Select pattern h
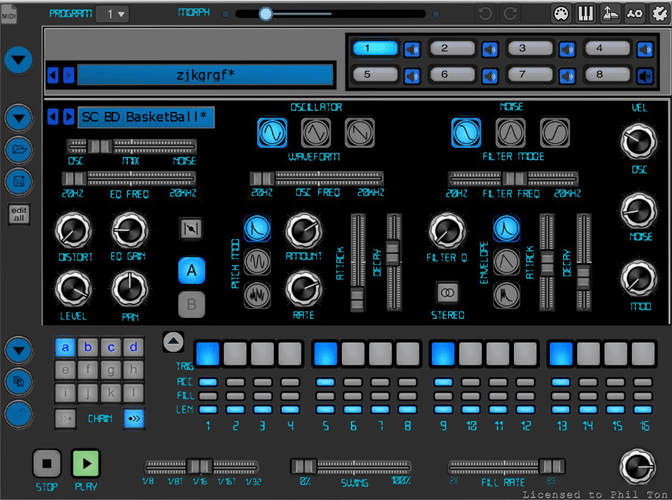The image size is (672, 500). [x=133, y=370]
